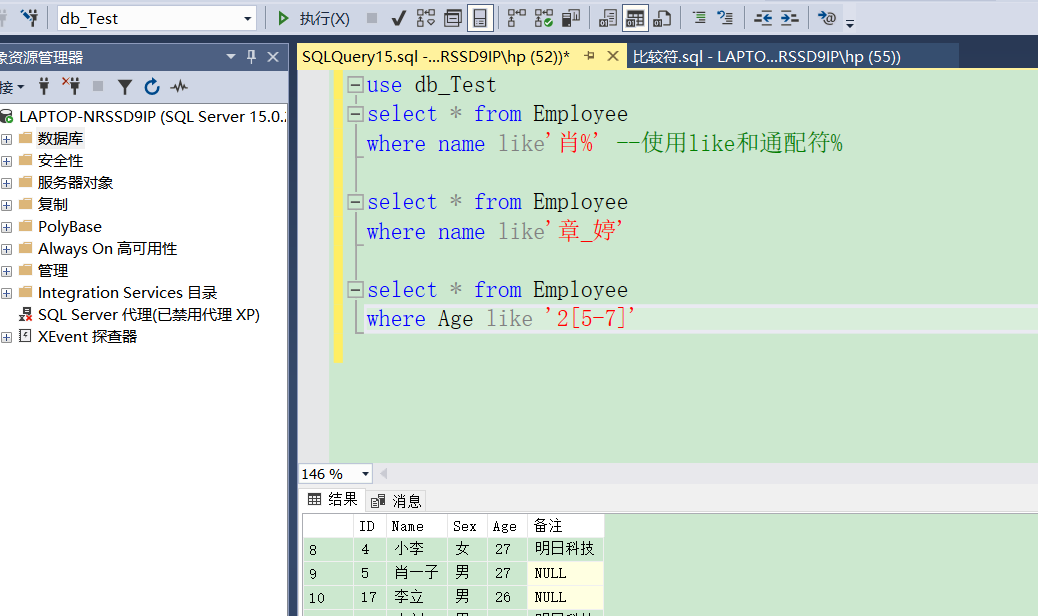Click the change connection icon in toolbar
Viewport: 1038px width, 616px height.
pyautogui.click(x=29, y=18)
